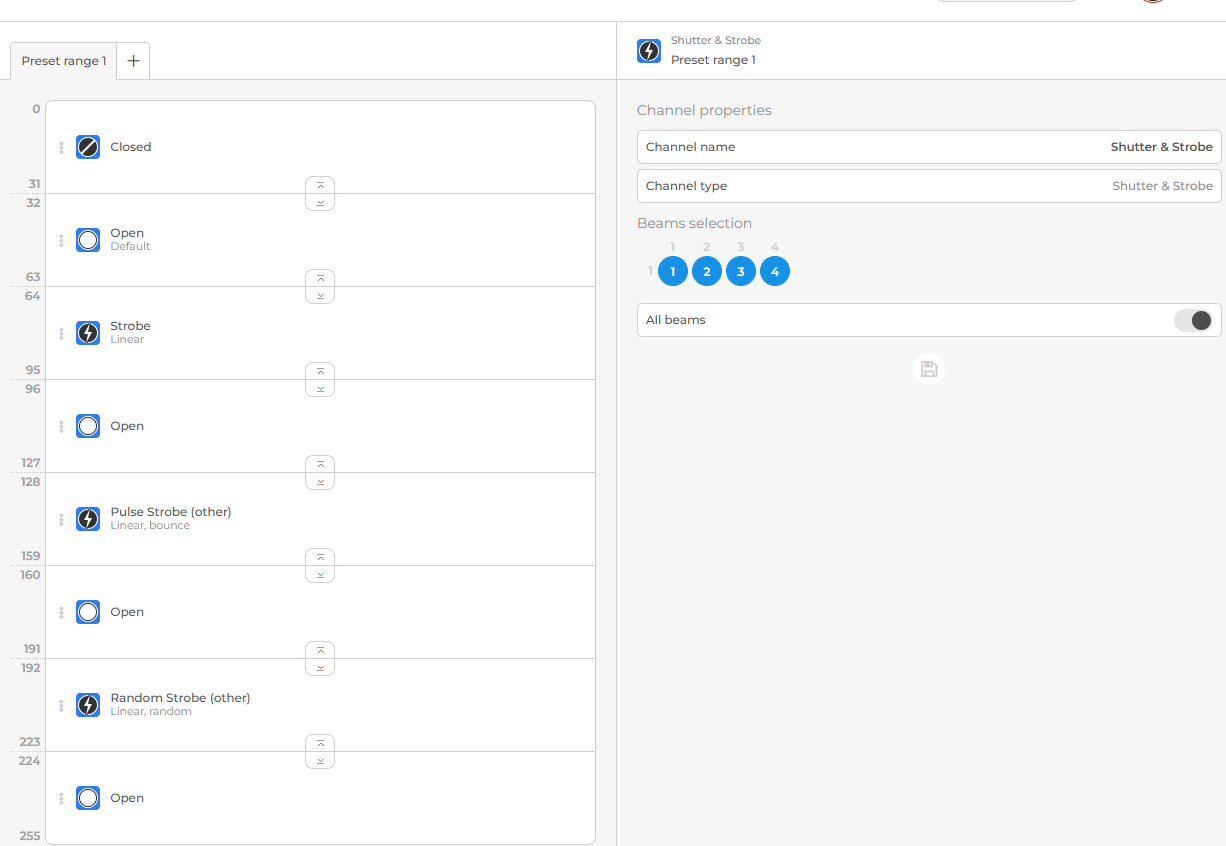The height and width of the screenshot is (846, 1226).
Task: Click the up chevron at value 223
Action: click(x=320, y=743)
